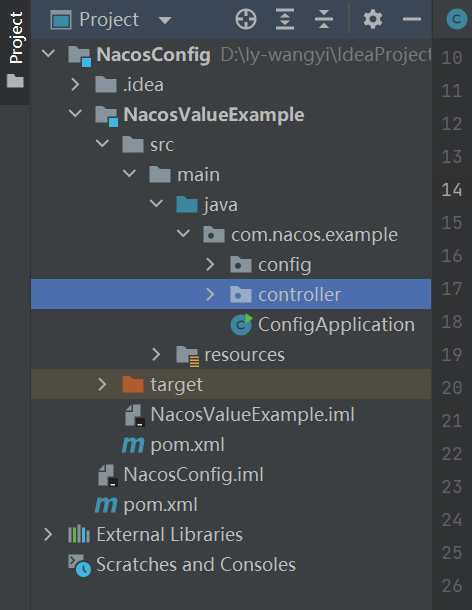Viewport: 472px width, 610px height.
Task: Select the resources folder label
Action: point(245,355)
